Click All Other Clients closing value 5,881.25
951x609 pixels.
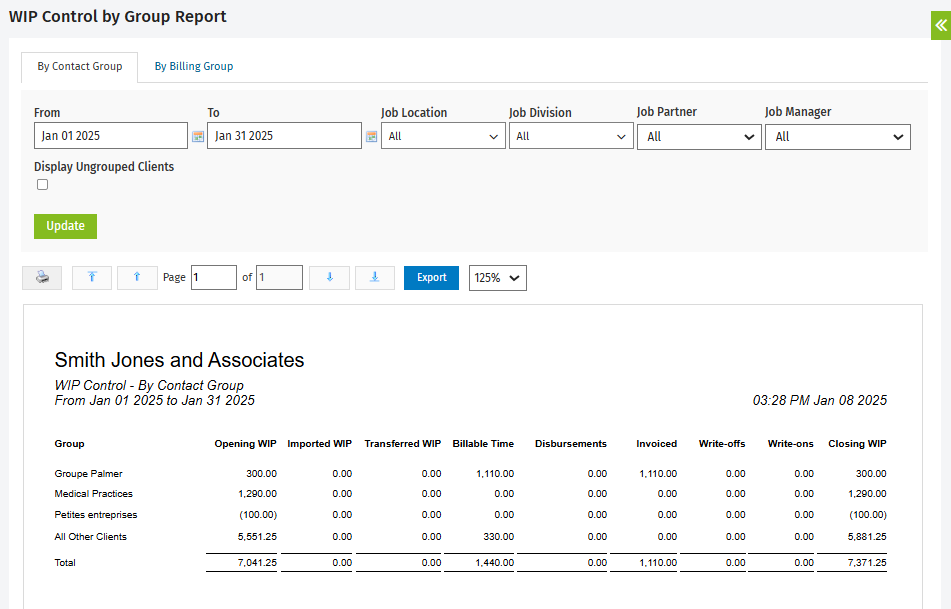click(867, 537)
